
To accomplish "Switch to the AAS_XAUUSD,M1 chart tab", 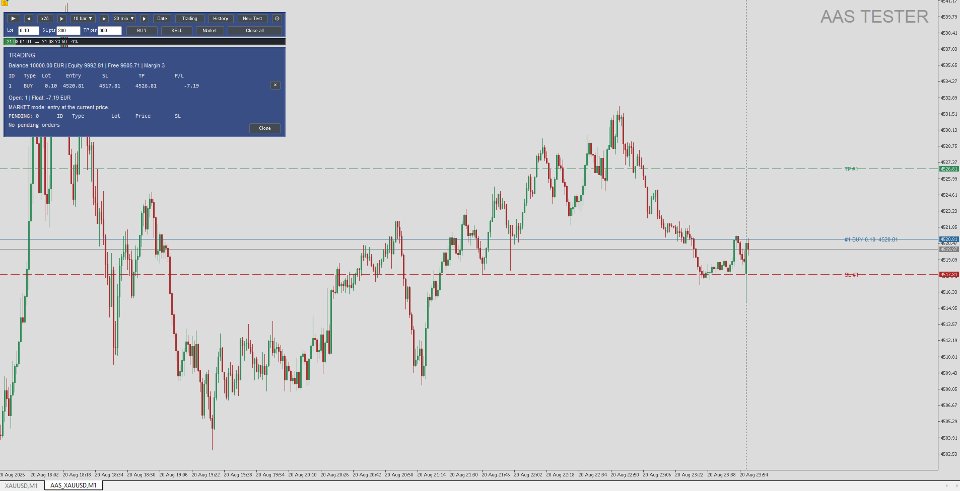I will tap(73, 485).
